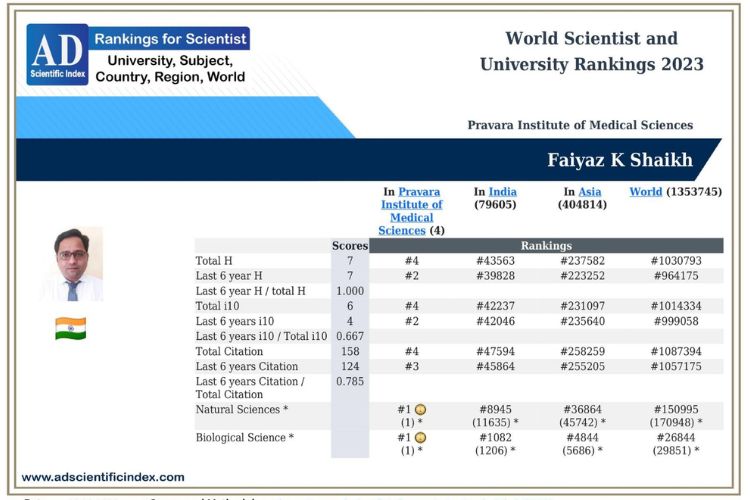This screenshot has width=750, height=500.
Task: Click the Total H row label
Action: point(214,261)
